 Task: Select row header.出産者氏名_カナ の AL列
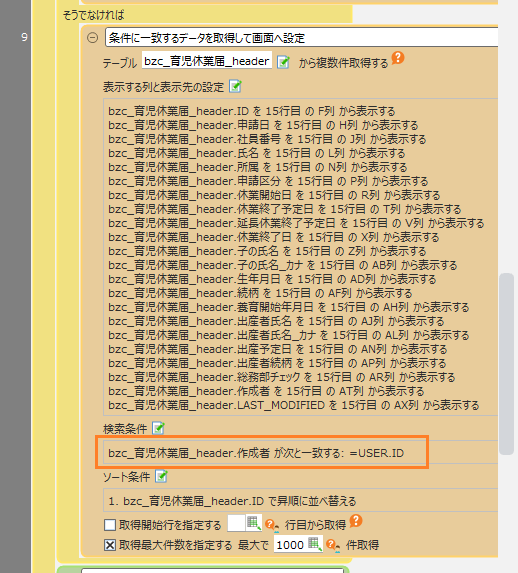[x=288, y=335]
